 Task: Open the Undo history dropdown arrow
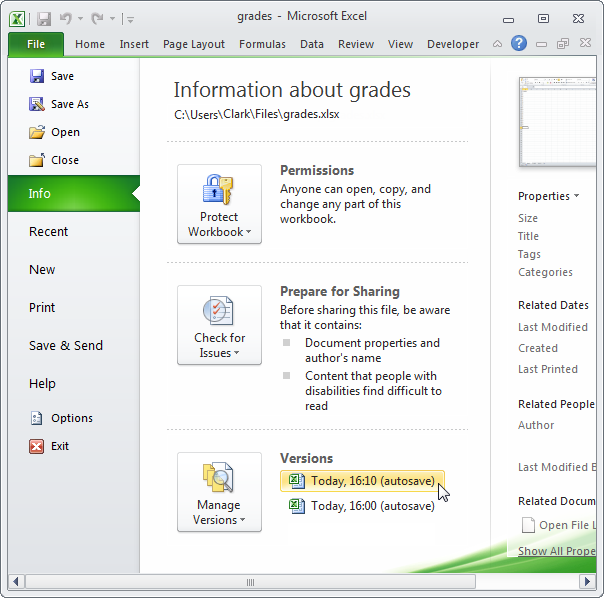coord(81,18)
